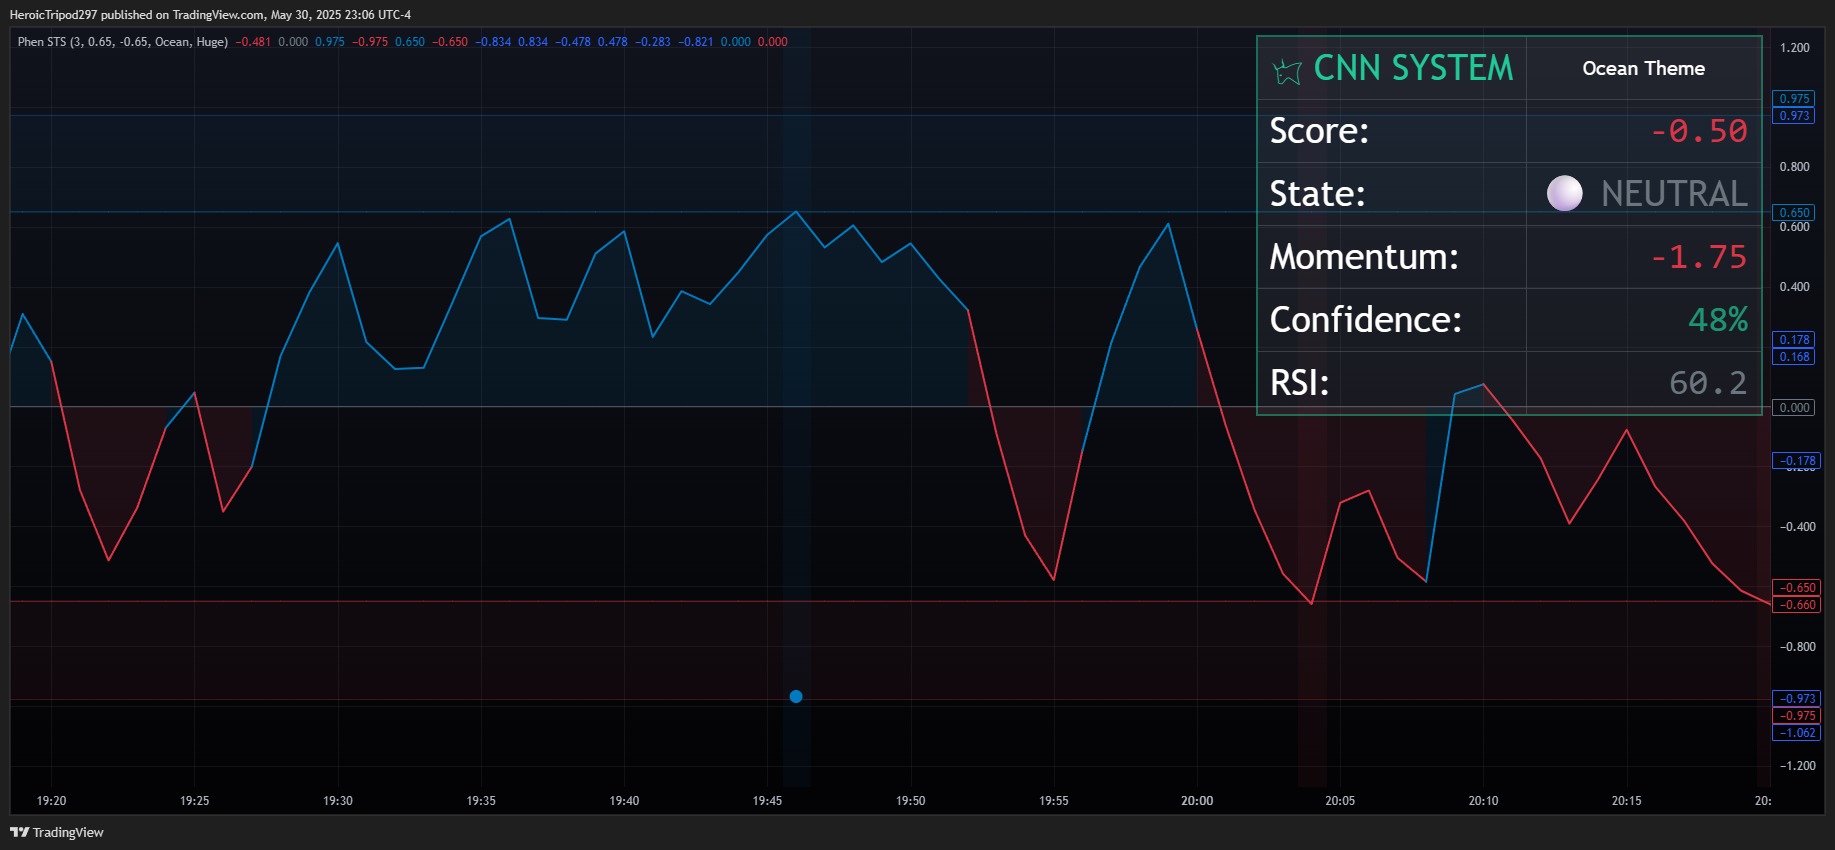Click the Confidence: label
Image resolution: width=1835 pixels, height=850 pixels.
1366,319
